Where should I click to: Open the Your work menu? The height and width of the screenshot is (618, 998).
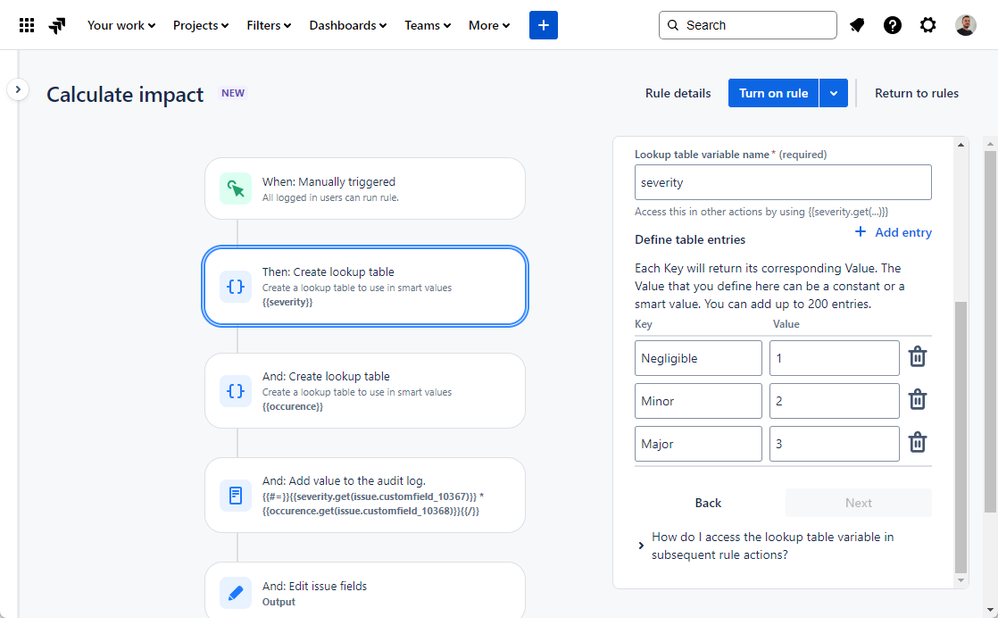[x=121, y=25]
